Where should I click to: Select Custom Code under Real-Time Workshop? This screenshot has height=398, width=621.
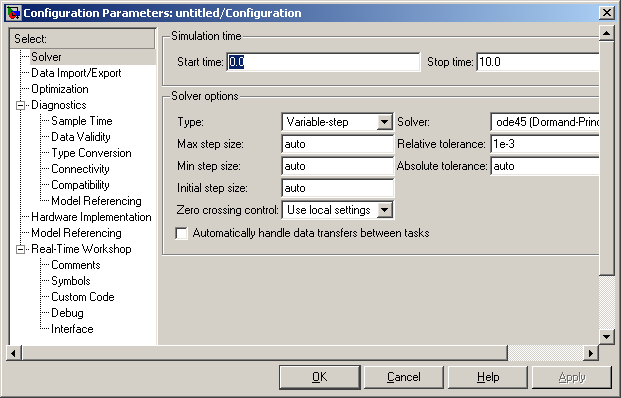(x=83, y=297)
